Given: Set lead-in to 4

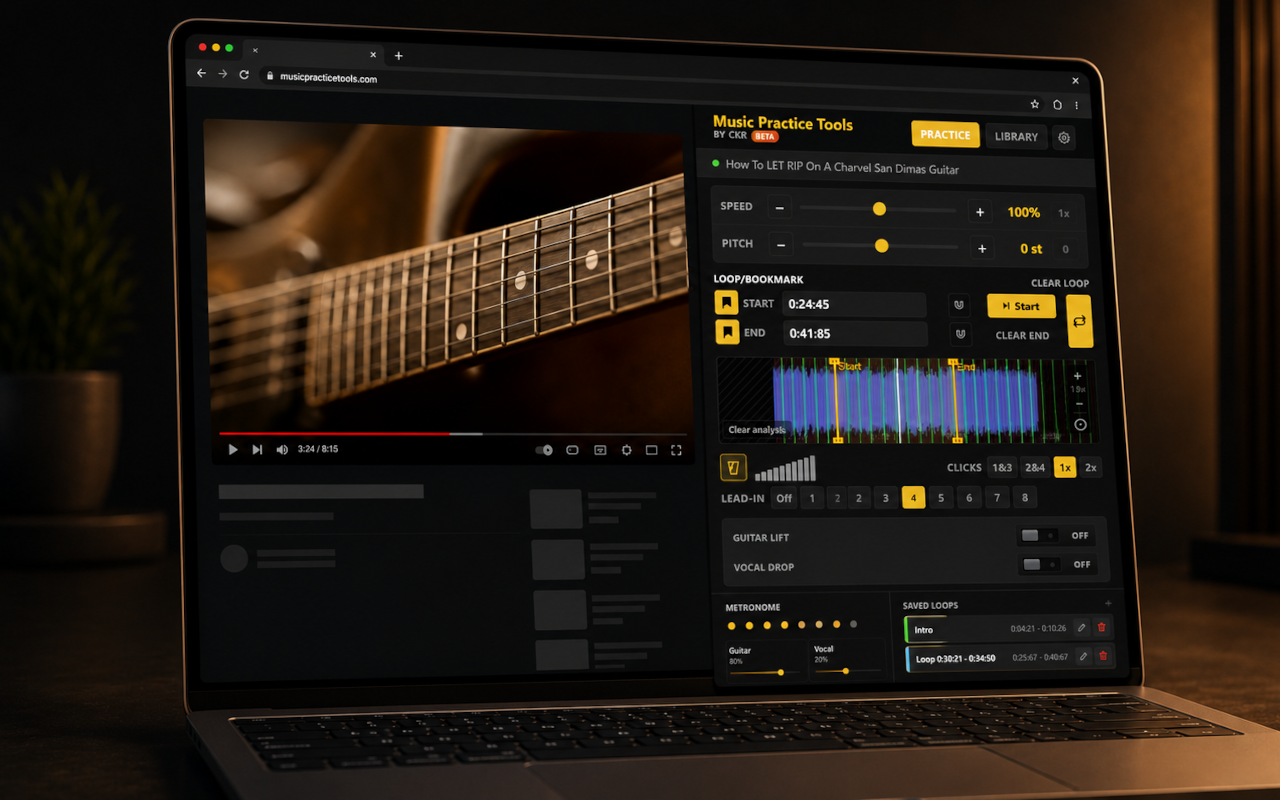Looking at the screenshot, I should click(913, 498).
